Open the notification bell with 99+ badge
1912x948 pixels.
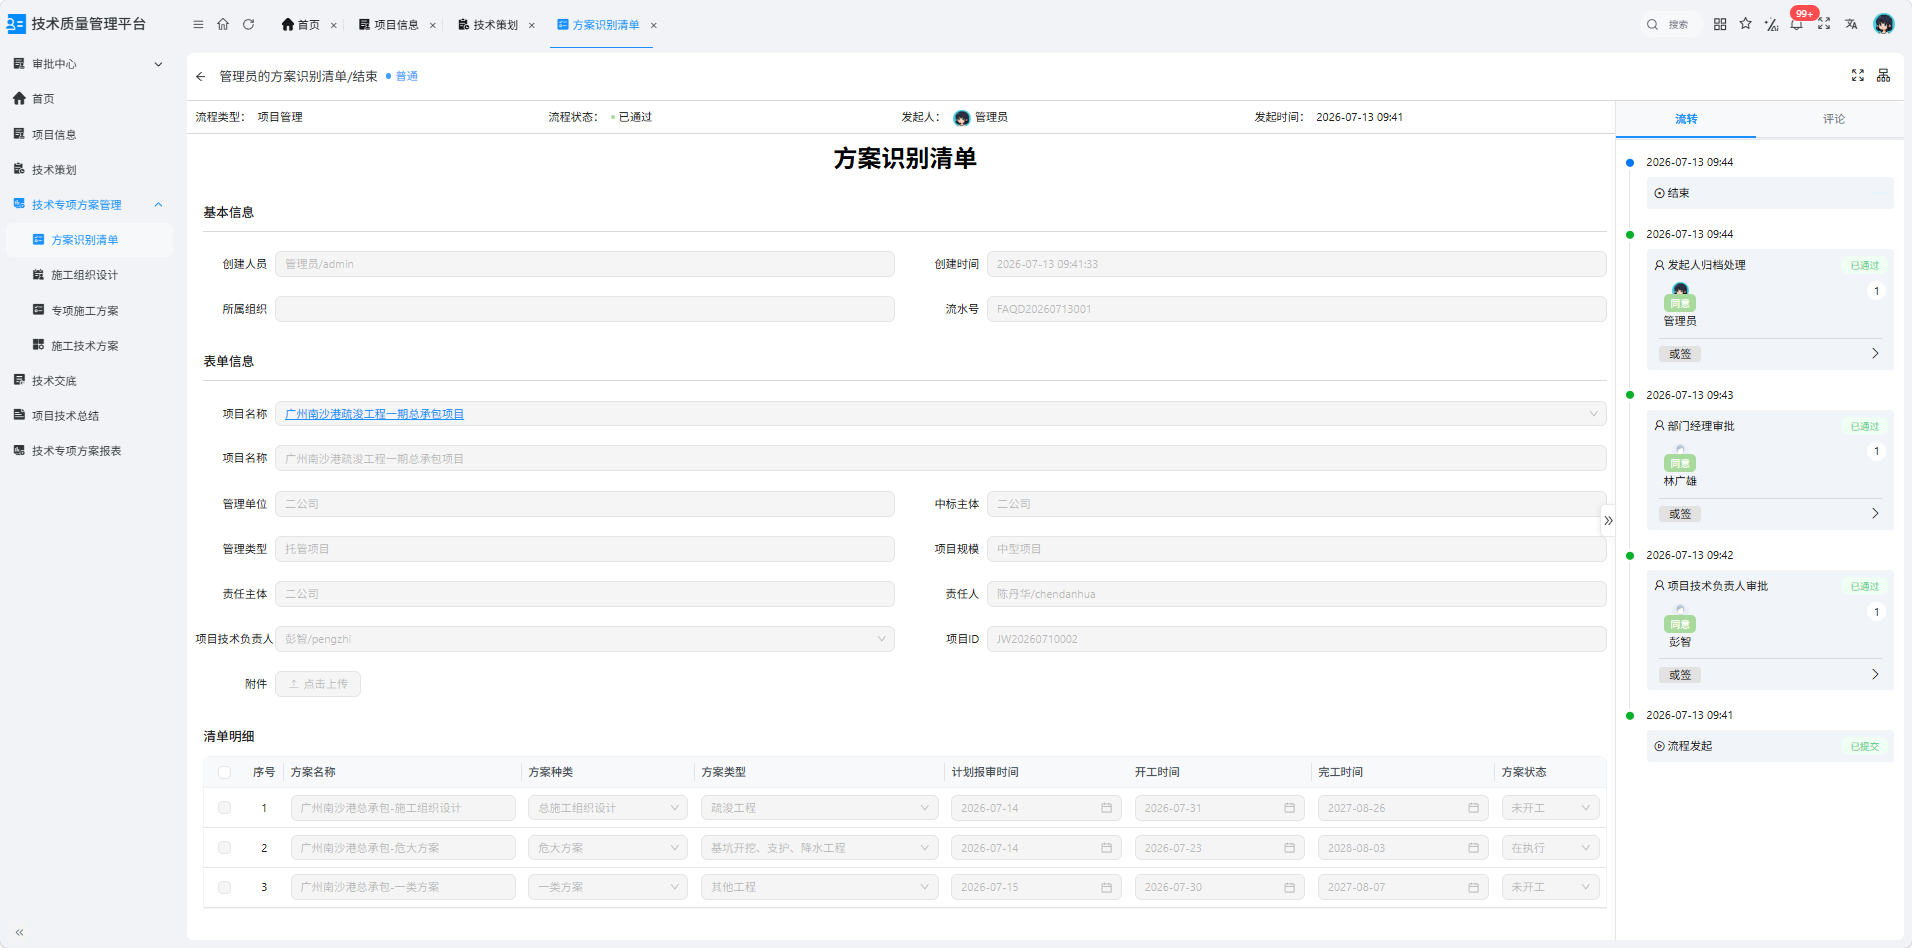click(1798, 23)
